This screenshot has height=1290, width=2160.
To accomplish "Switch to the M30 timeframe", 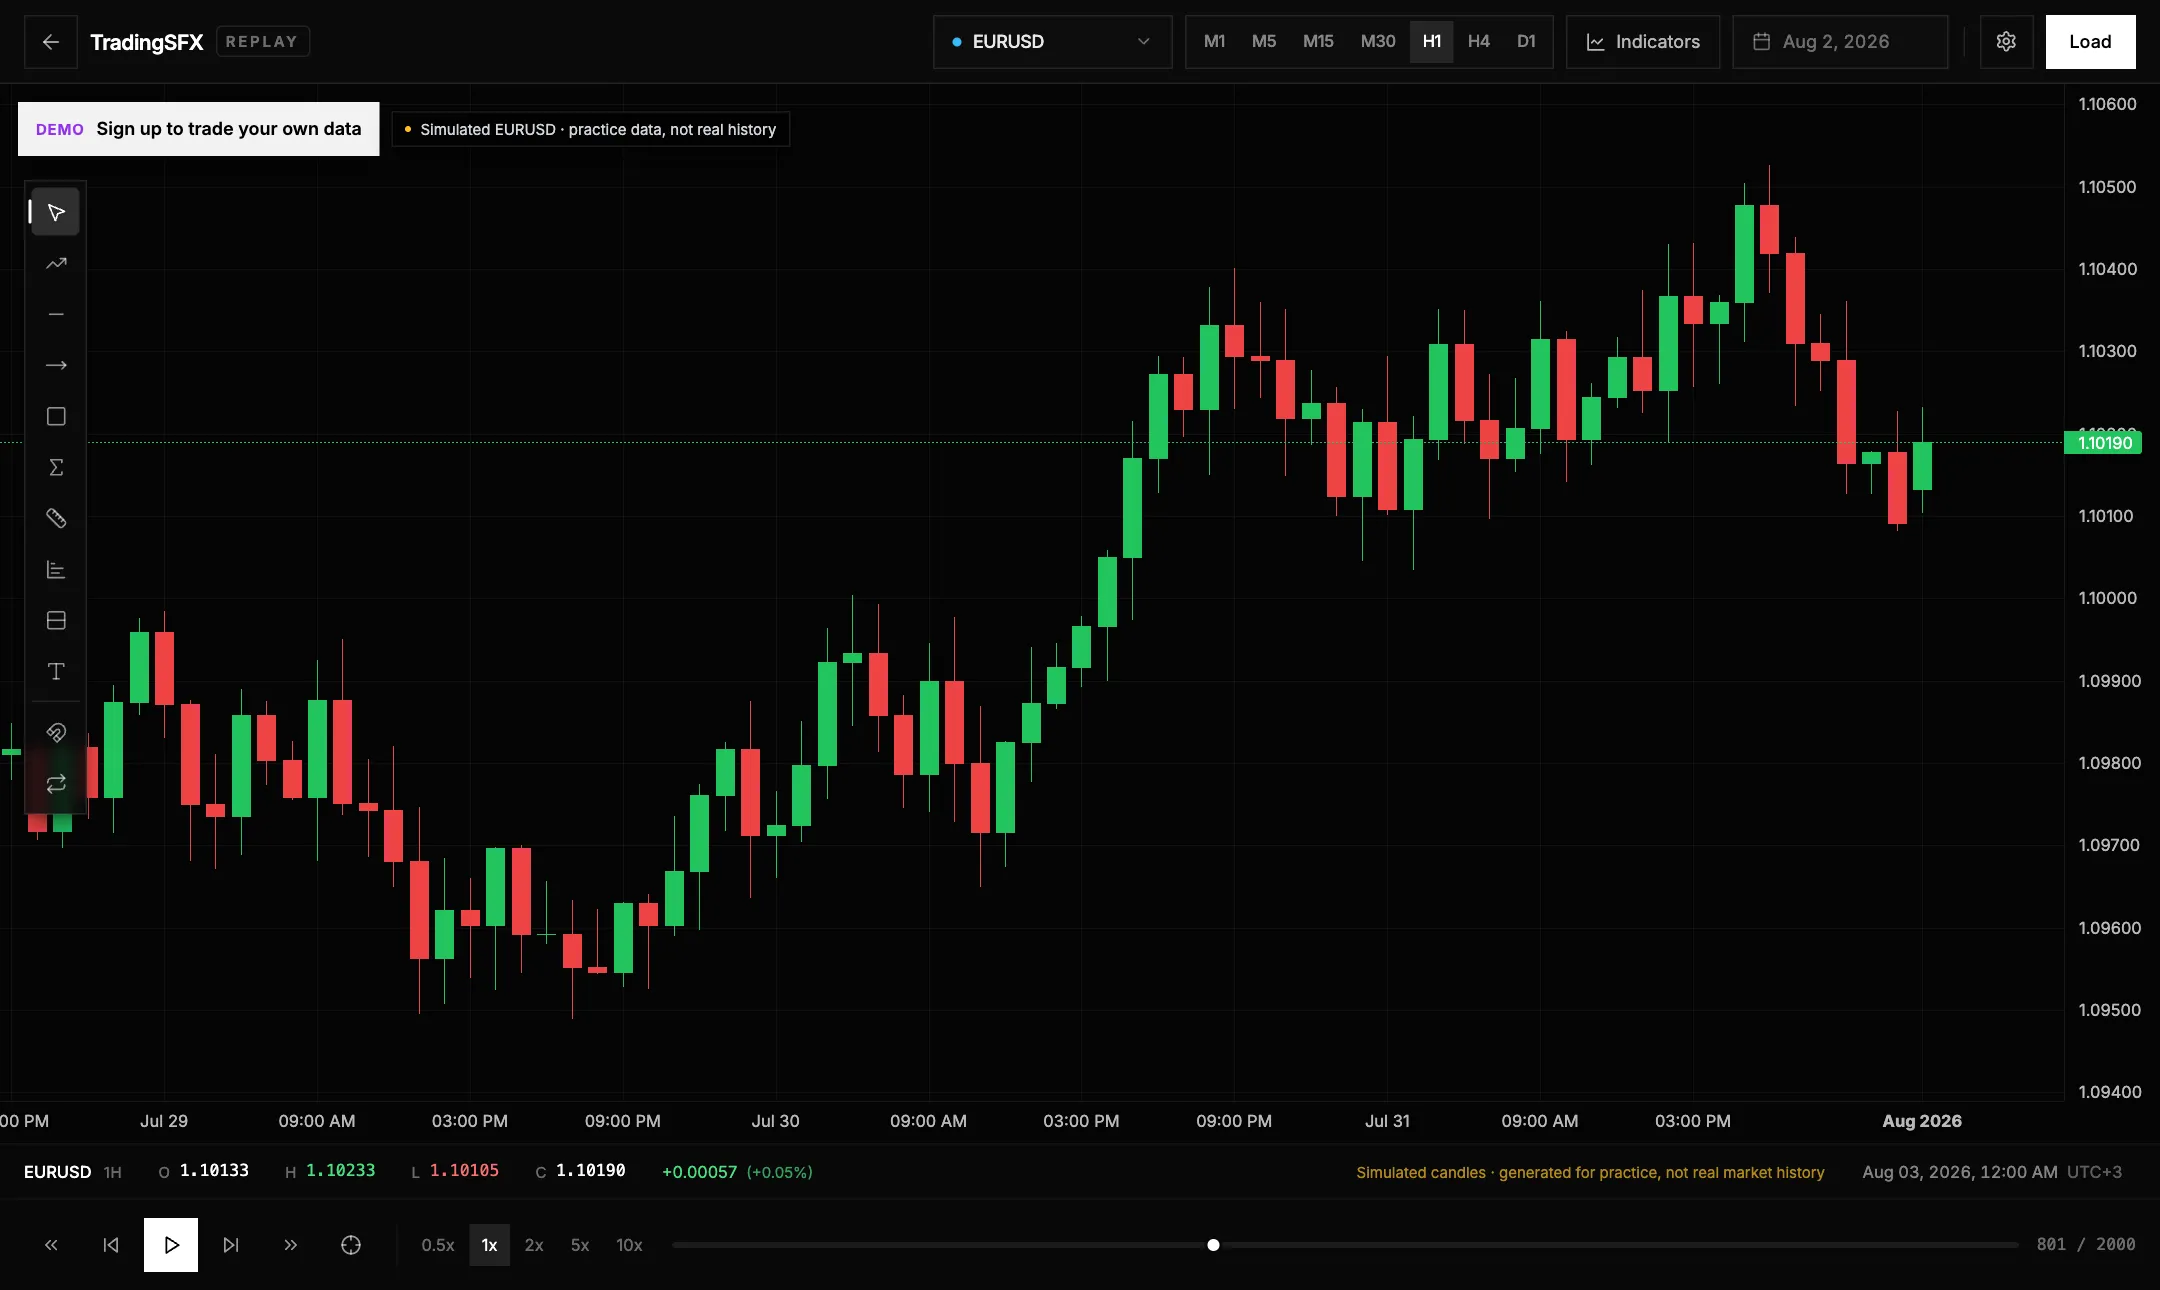I will [x=1378, y=42].
